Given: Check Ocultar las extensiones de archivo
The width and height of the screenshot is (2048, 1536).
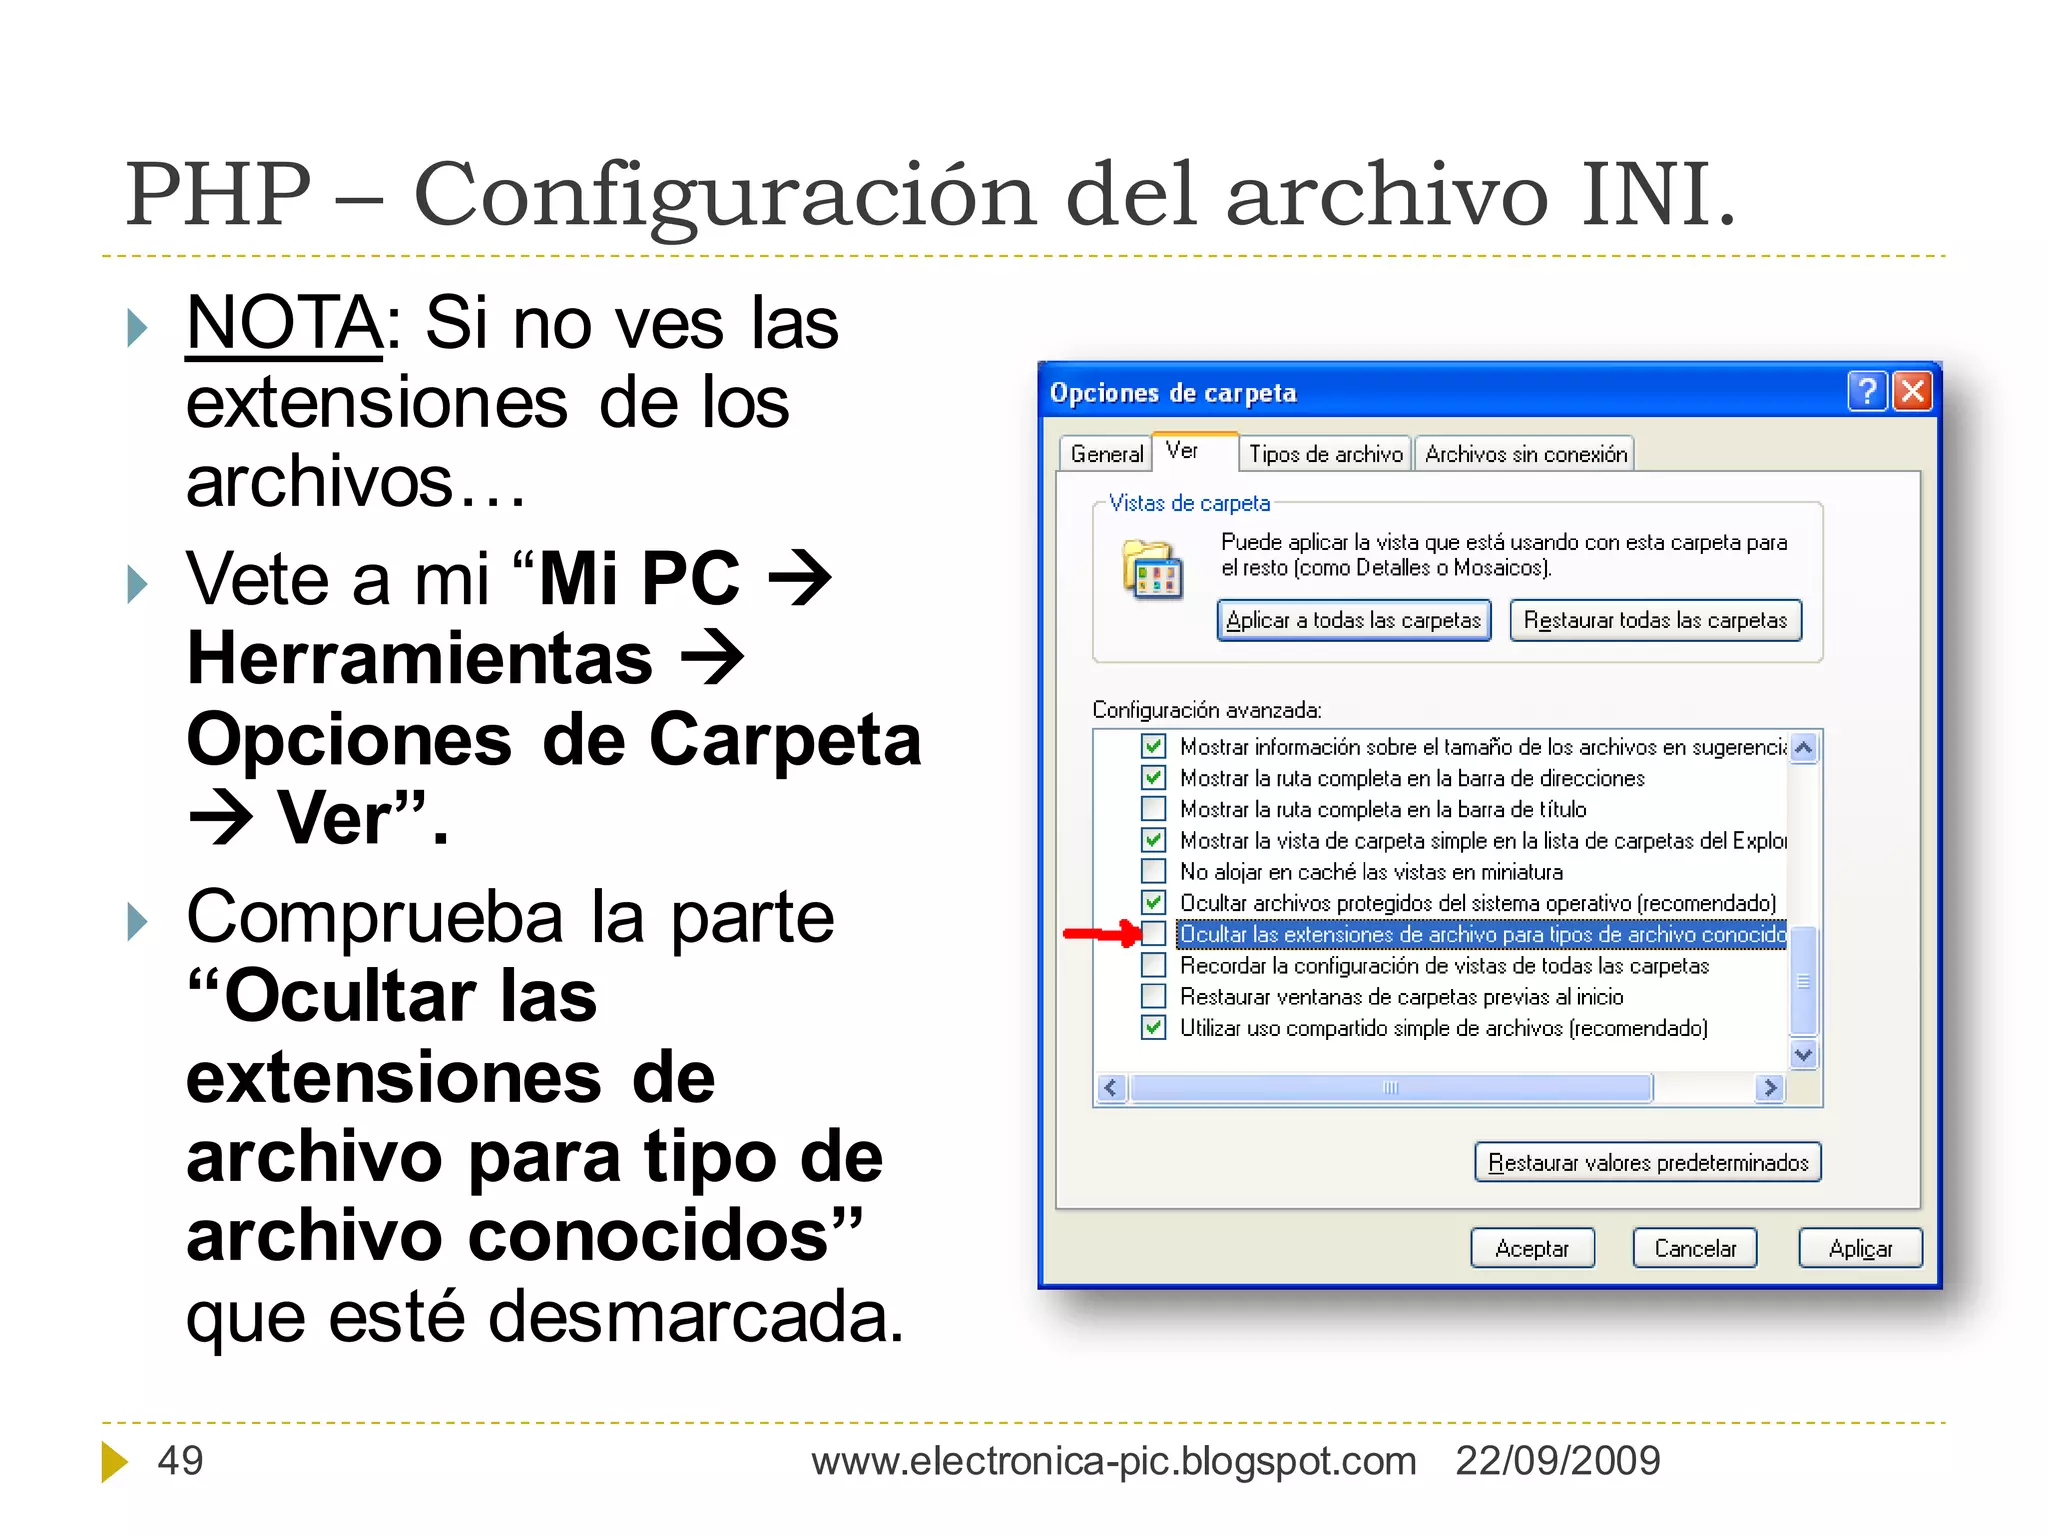Looking at the screenshot, I should tap(1153, 934).
